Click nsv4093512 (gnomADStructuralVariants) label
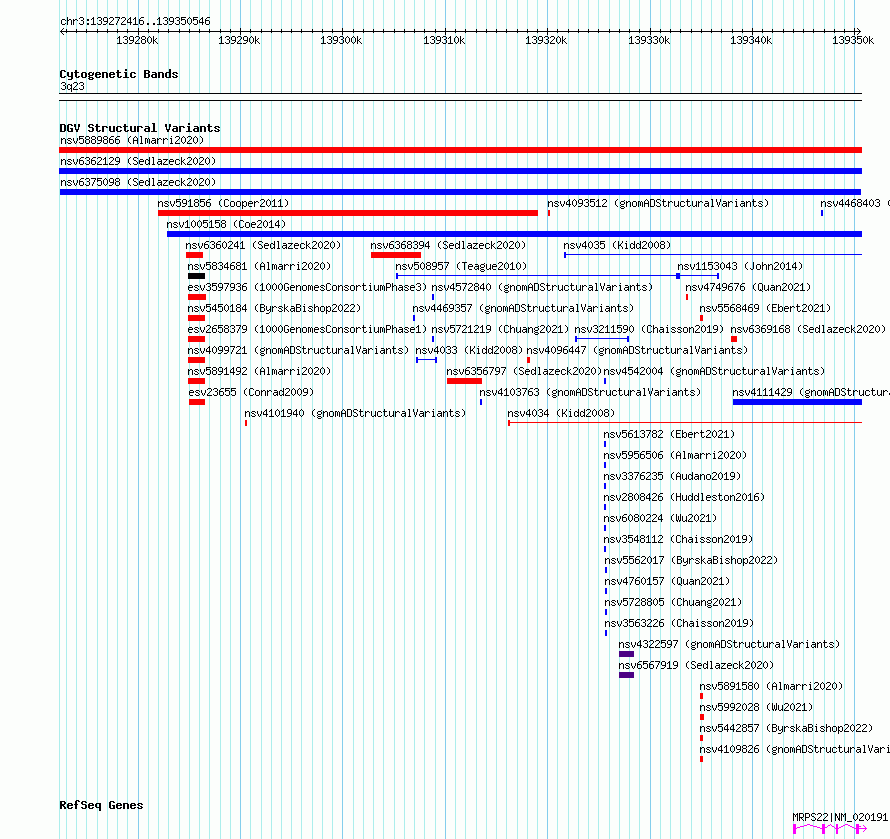890x839 pixels. (658, 203)
